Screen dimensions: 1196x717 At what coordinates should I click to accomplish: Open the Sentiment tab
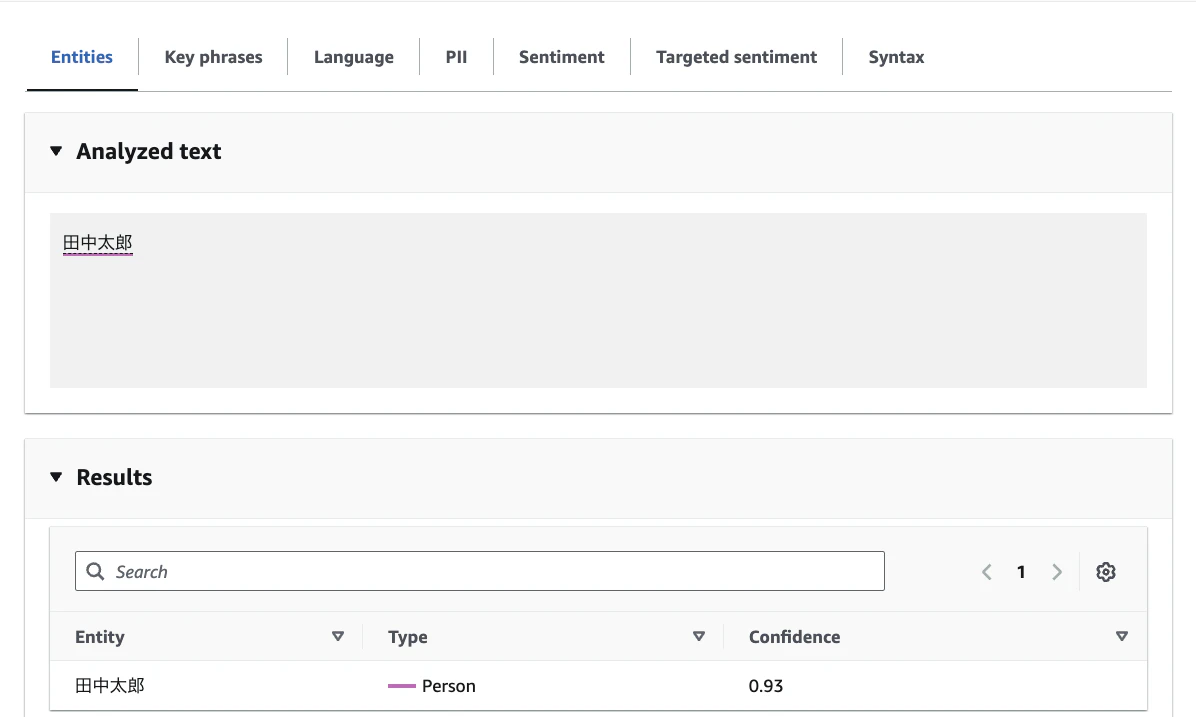pyautogui.click(x=561, y=57)
